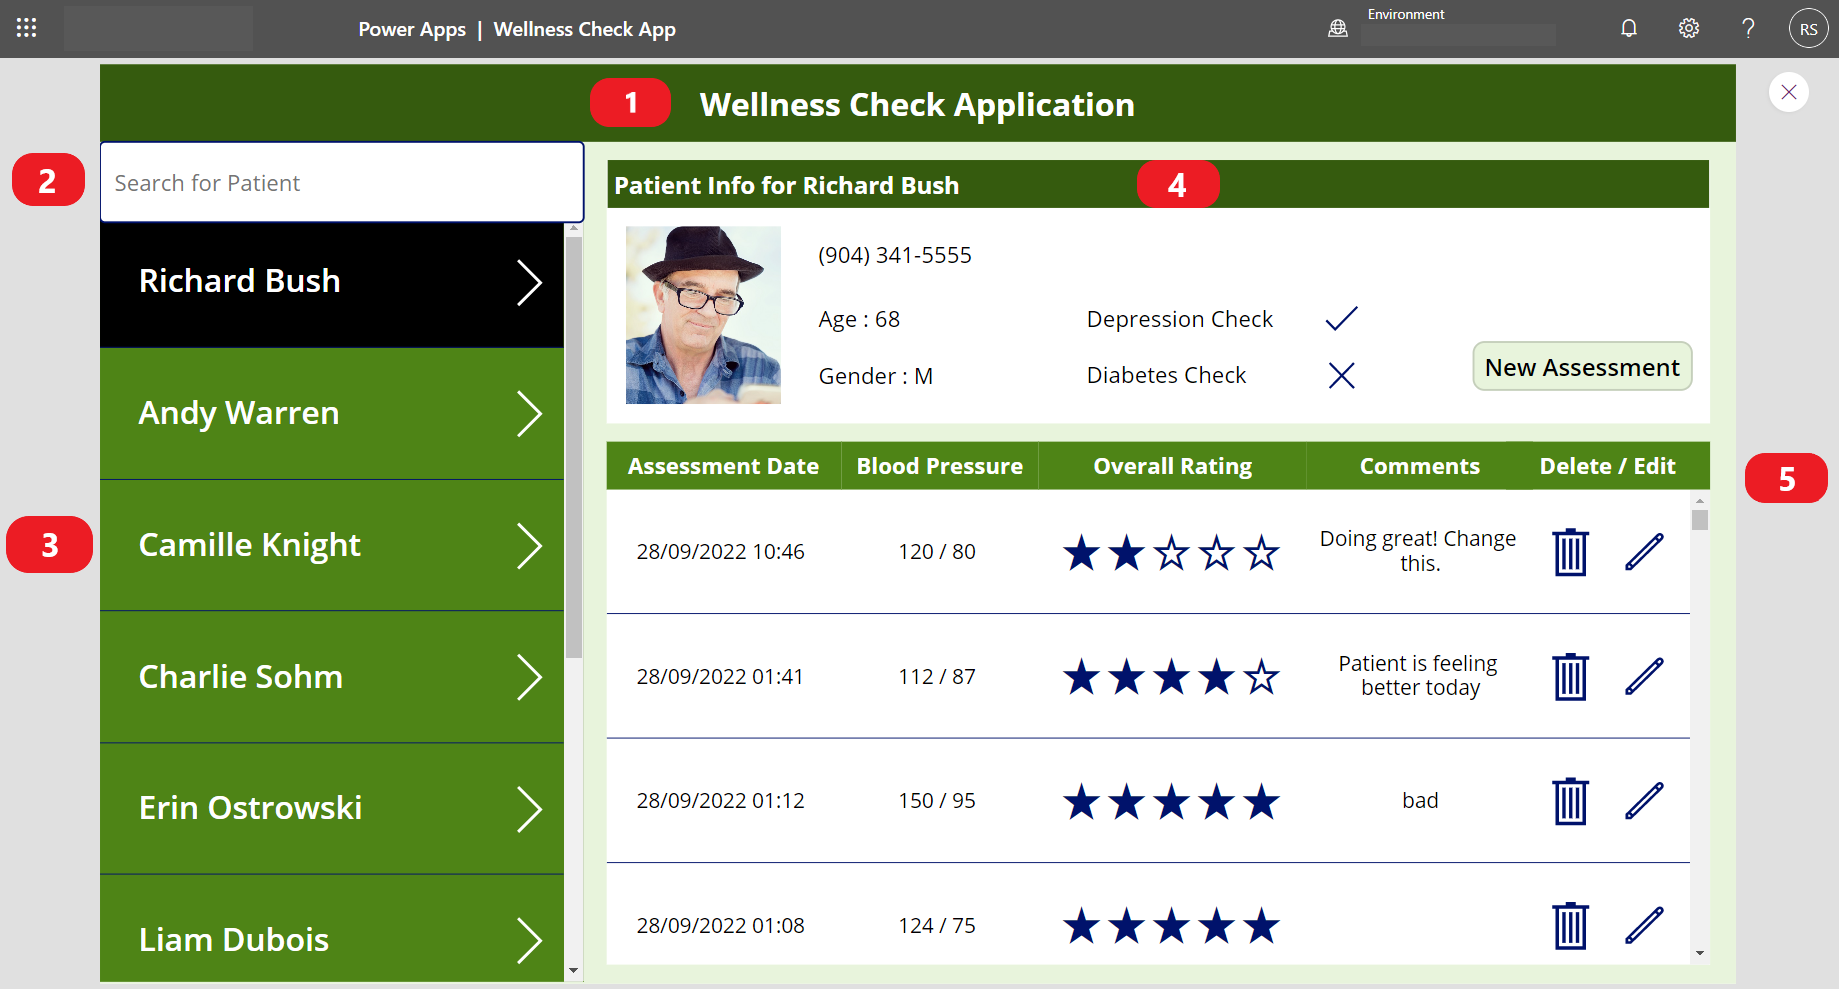Viewport: 1839px width, 989px height.
Task: Click the RS account avatar
Action: point(1807,27)
